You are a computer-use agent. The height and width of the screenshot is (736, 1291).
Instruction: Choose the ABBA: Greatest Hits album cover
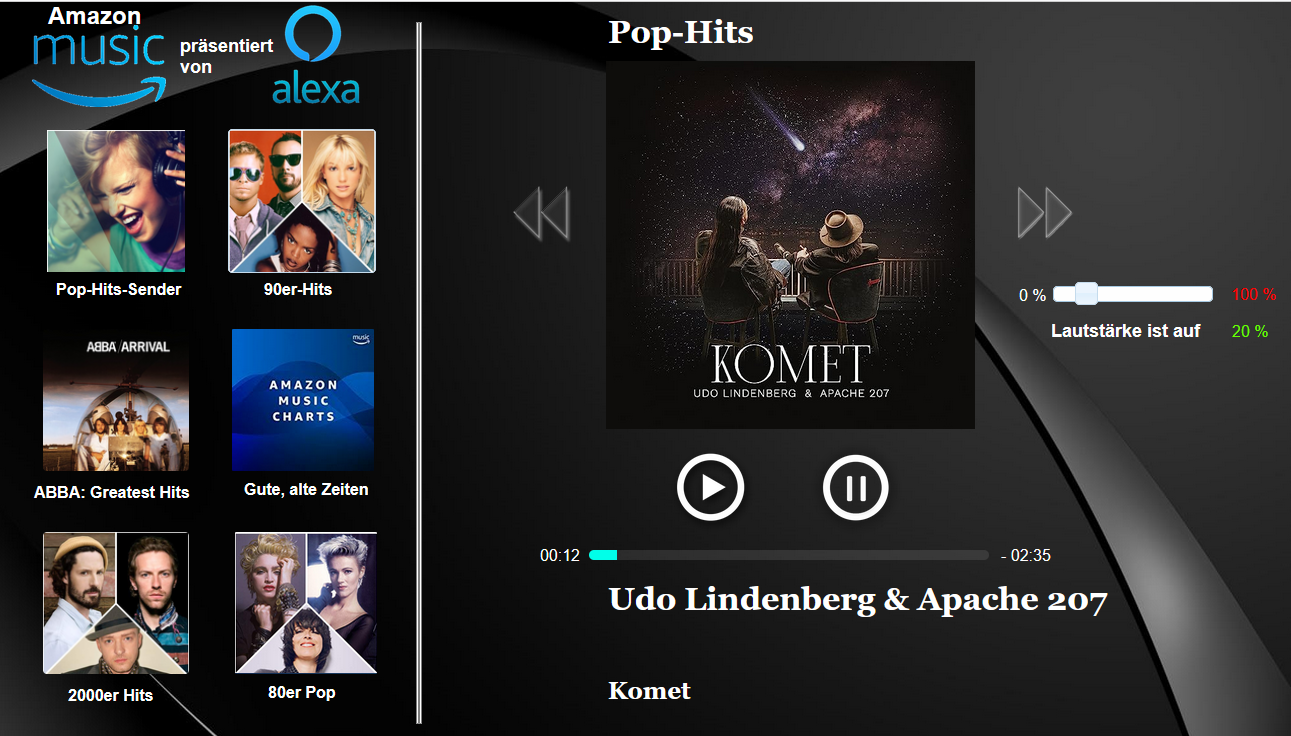[x=116, y=400]
